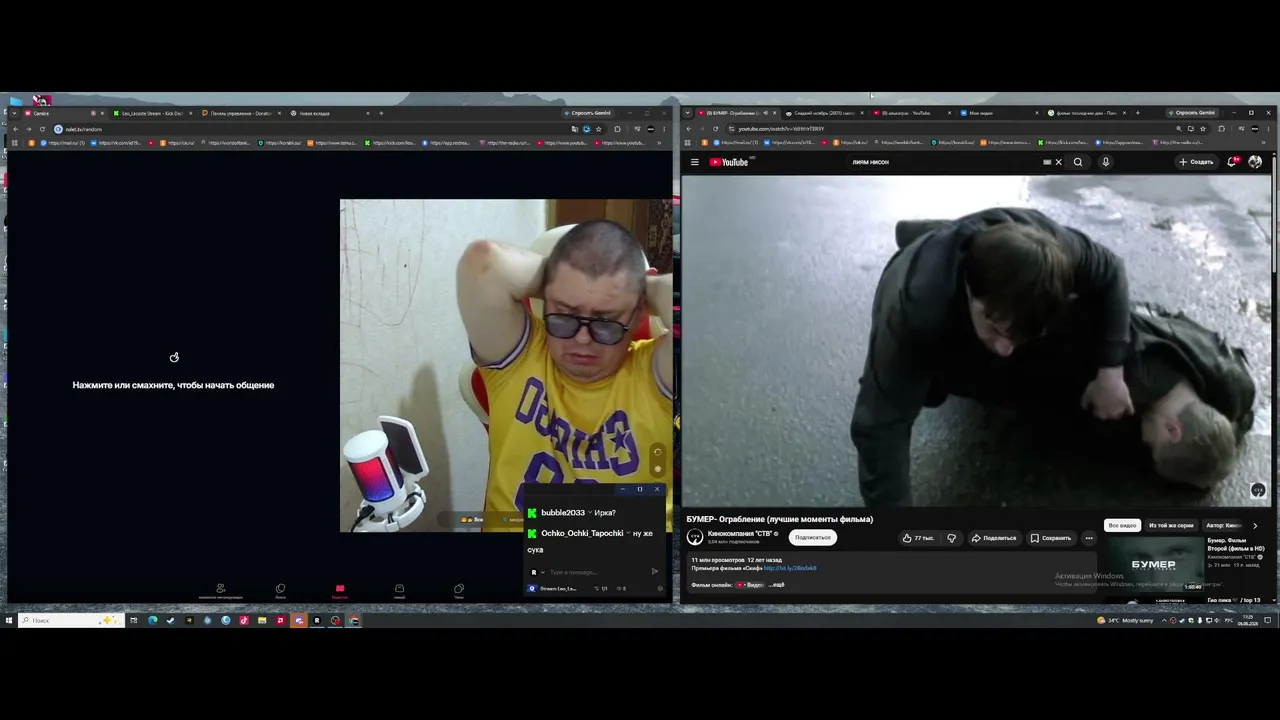Open the red center icon in rulet.tv bottom bar
This screenshot has width=1280, height=720.
tap(340, 590)
